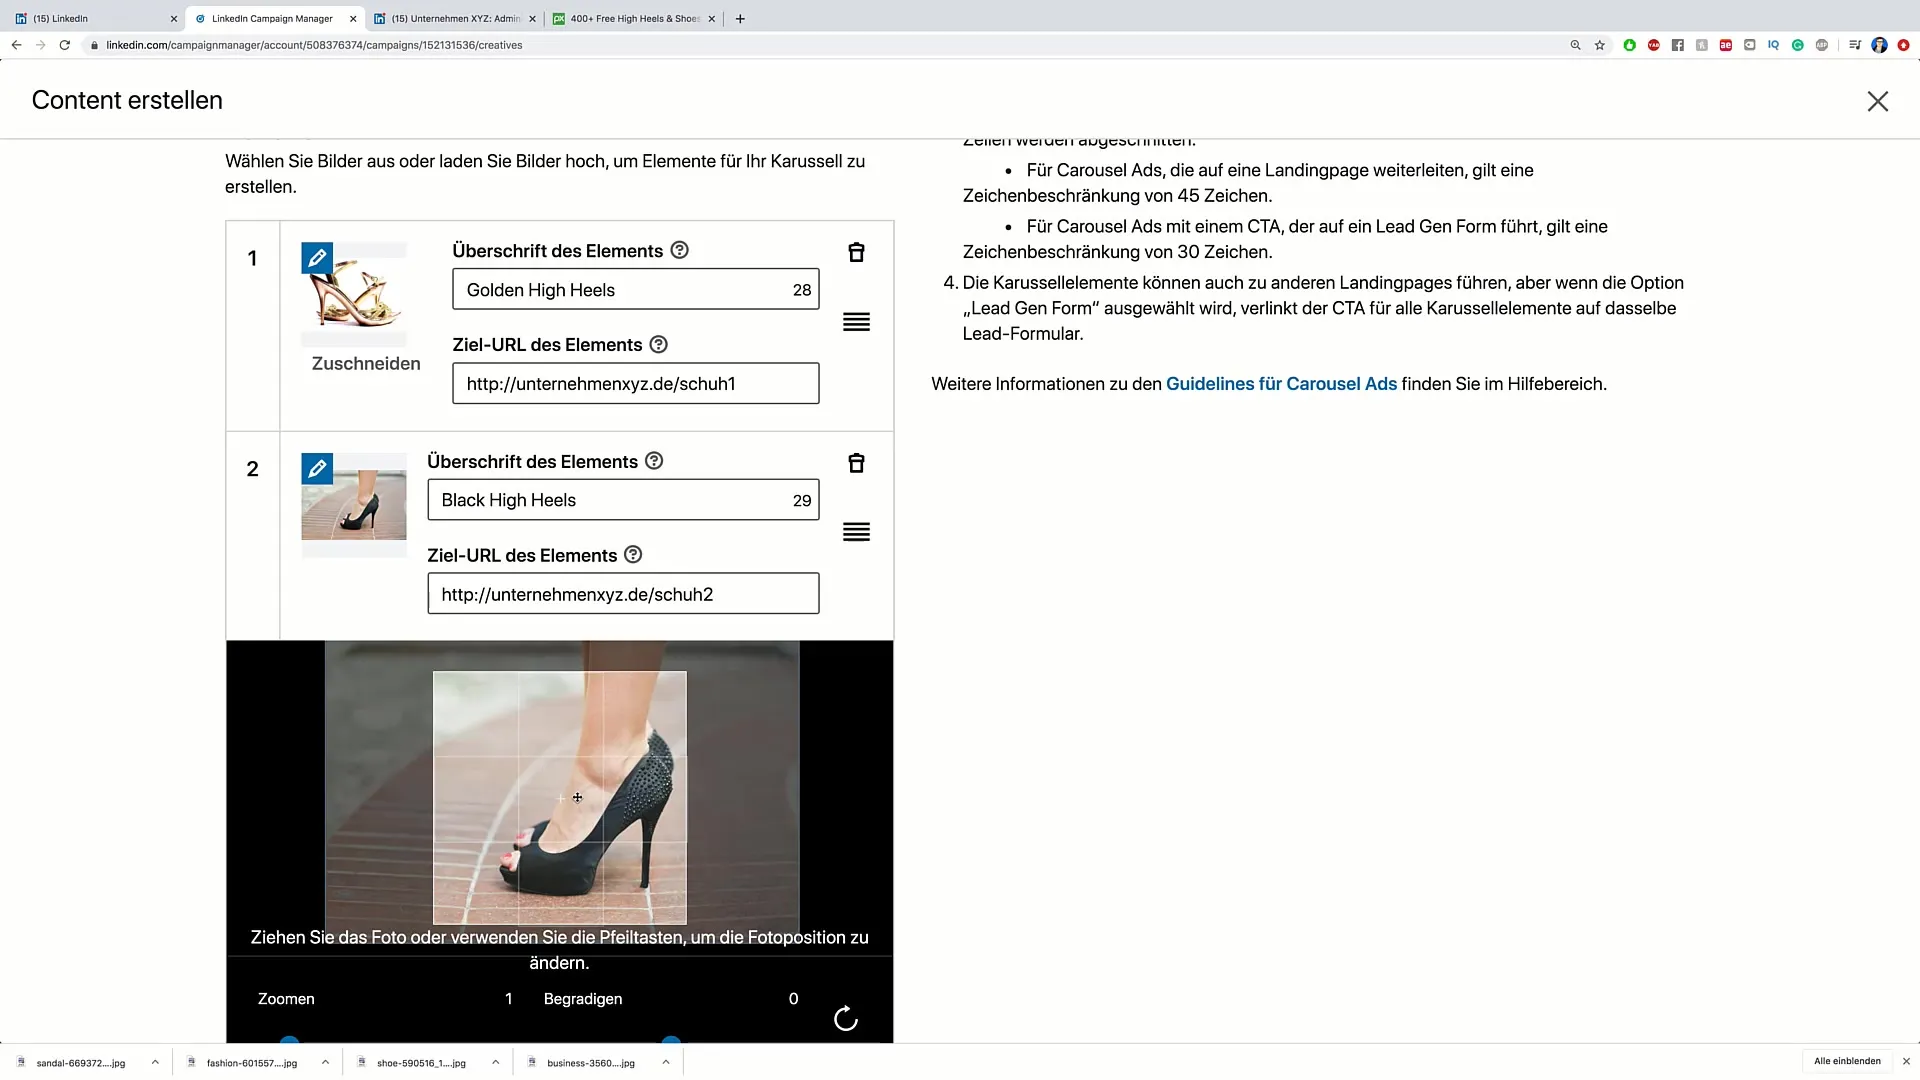
Task: Click the edit pencil icon on the black heels image
Action: click(x=317, y=468)
